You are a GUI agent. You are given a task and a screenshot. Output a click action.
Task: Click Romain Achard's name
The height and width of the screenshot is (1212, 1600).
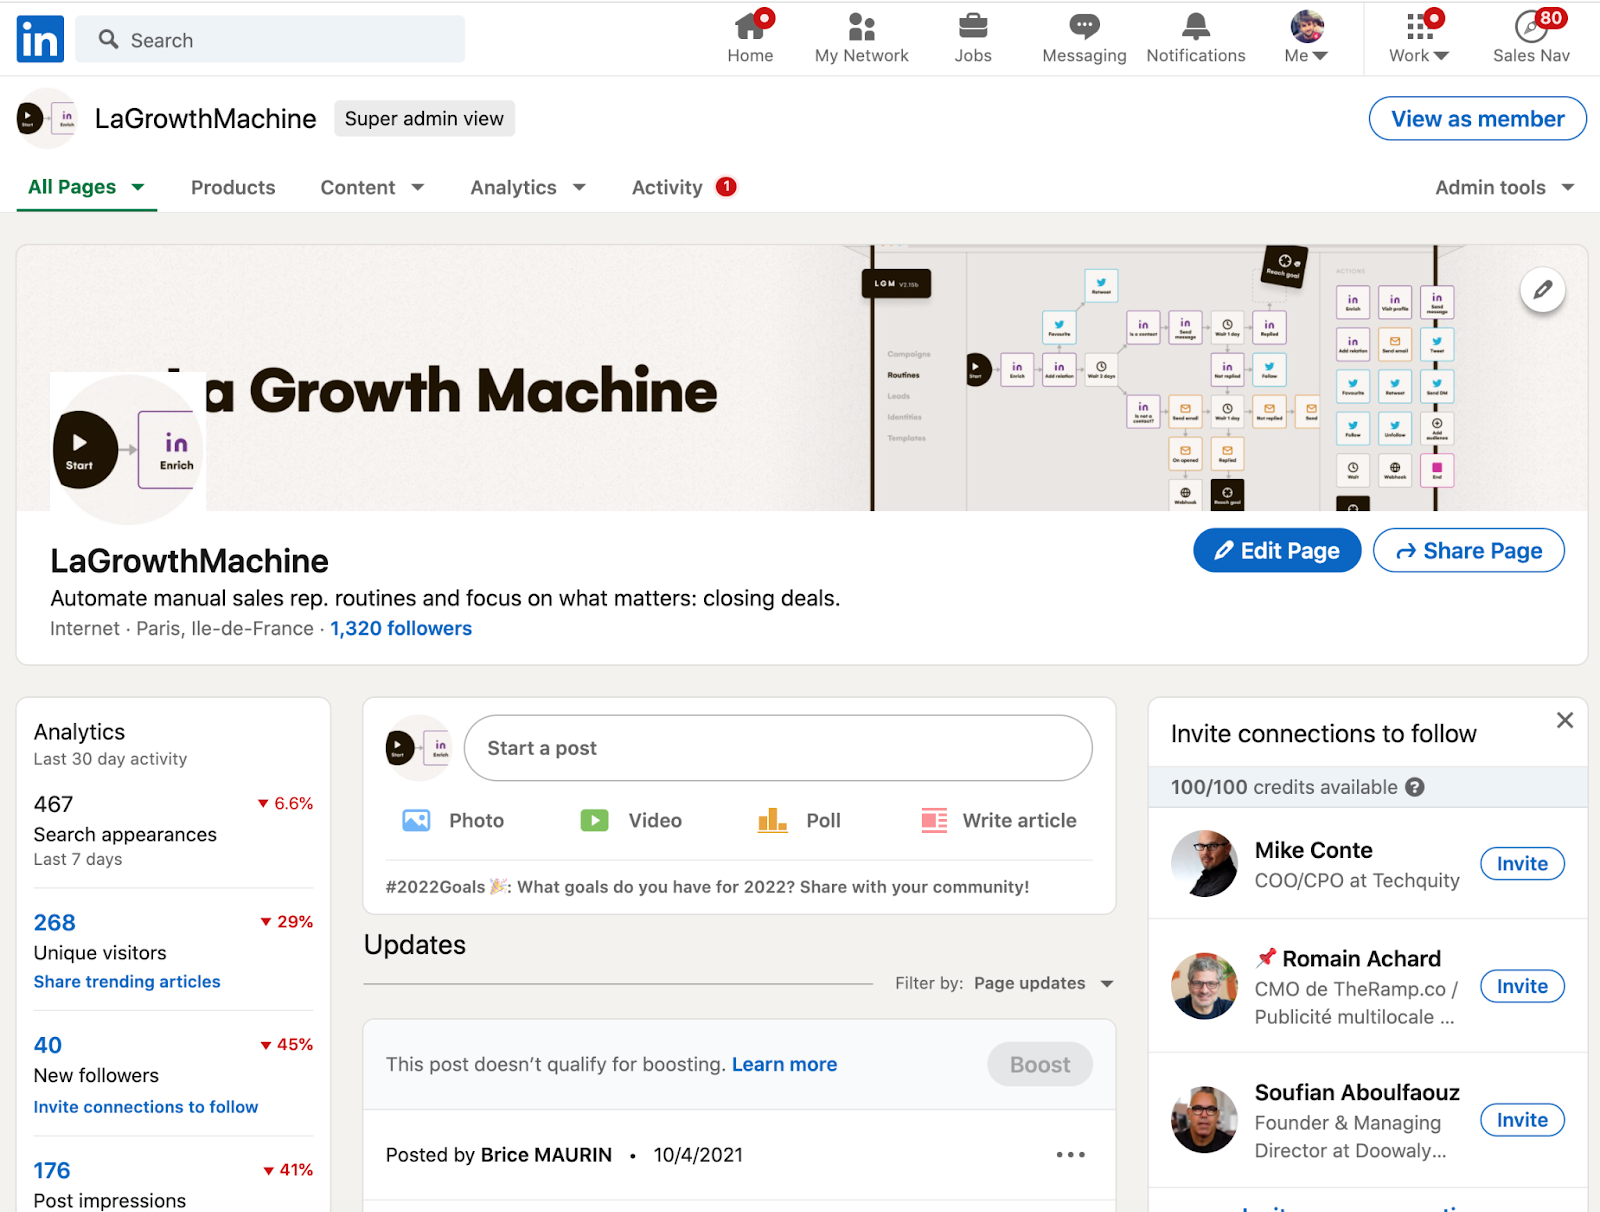click(1361, 959)
